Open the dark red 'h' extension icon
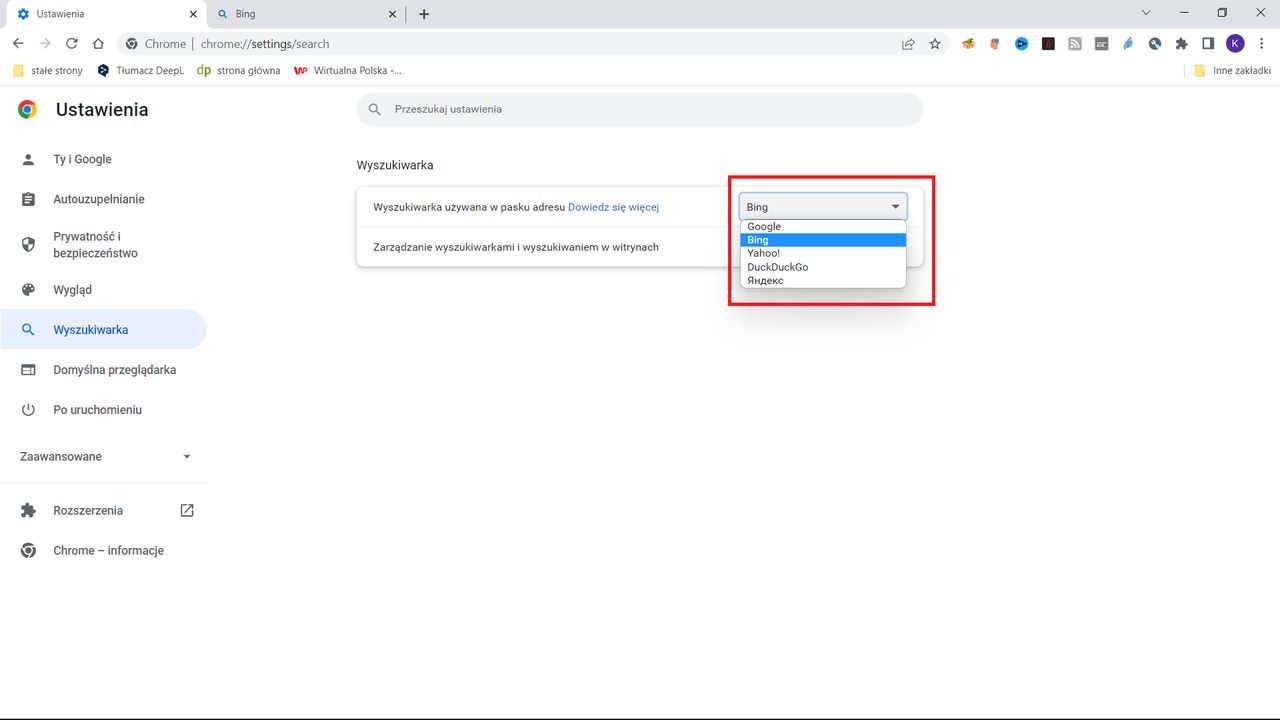The image size is (1280, 720). (x=1048, y=44)
